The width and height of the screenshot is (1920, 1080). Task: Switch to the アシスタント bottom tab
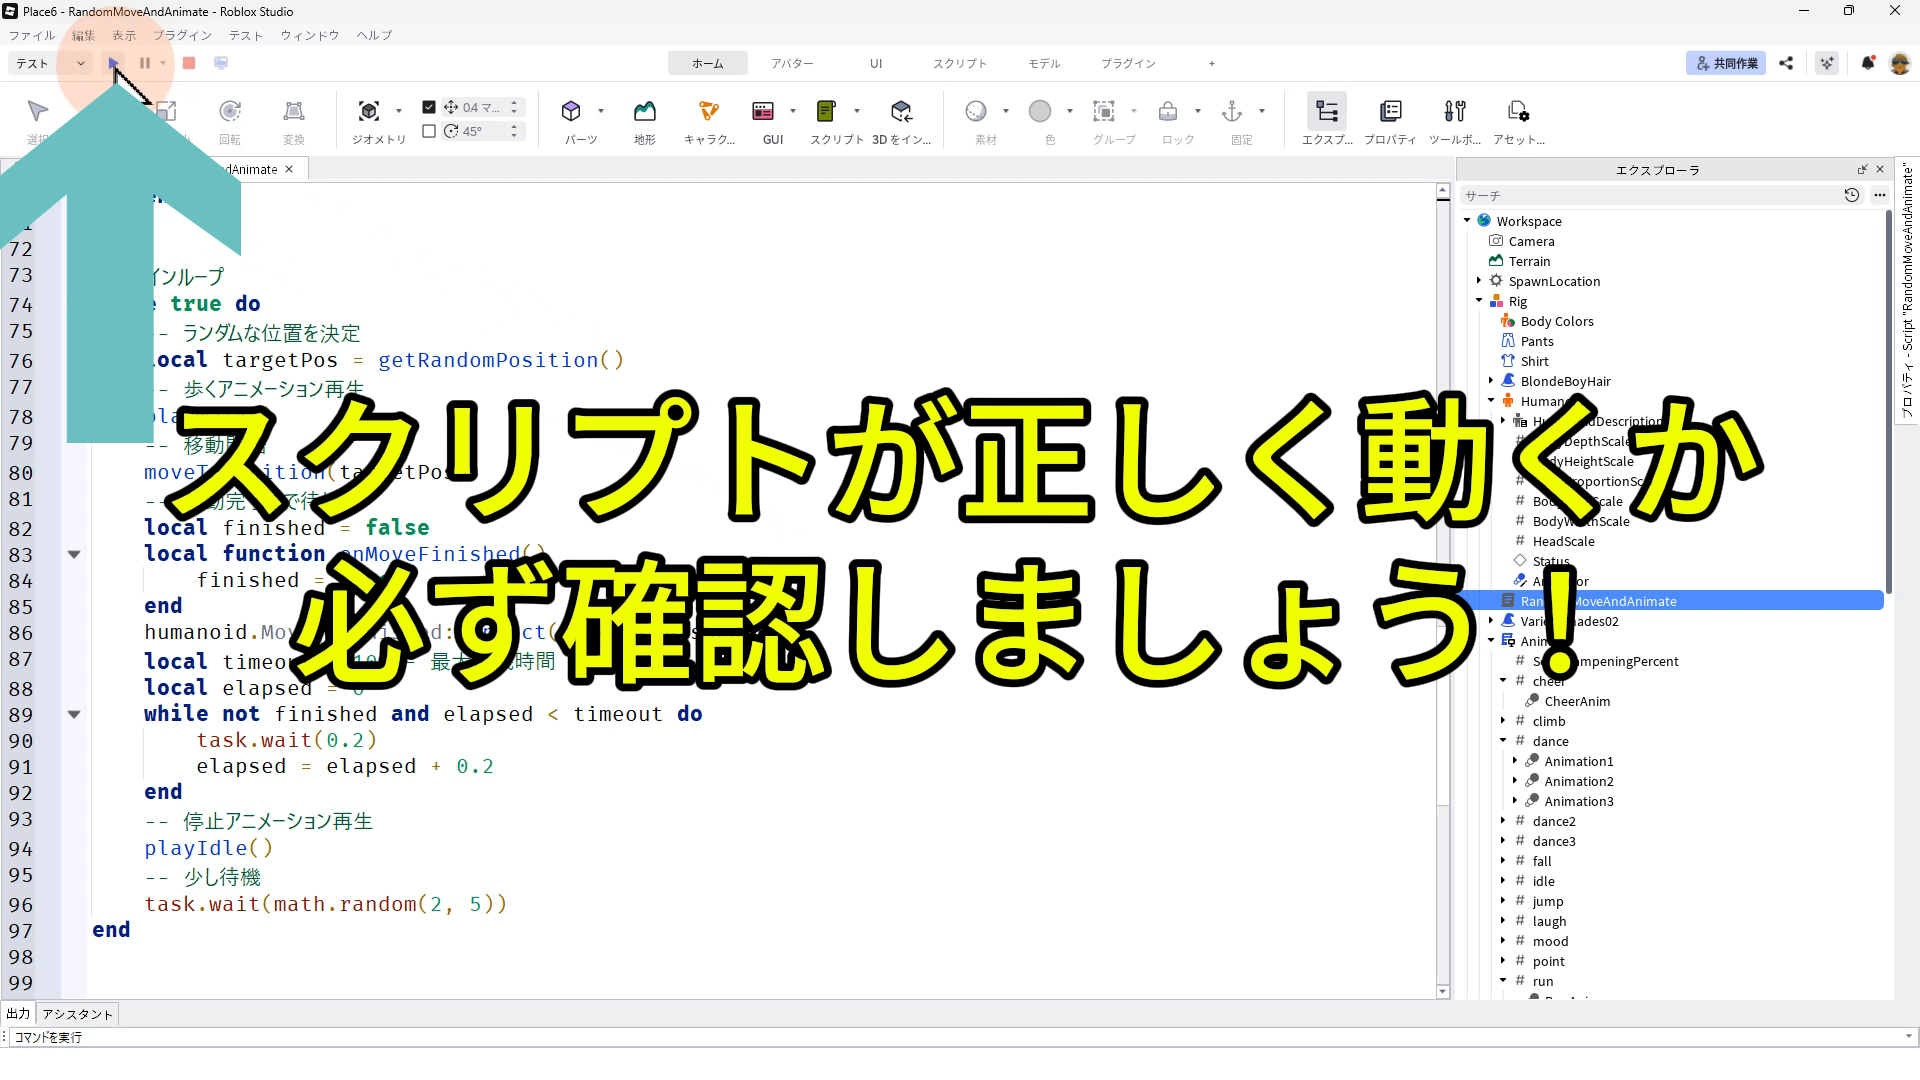78,1014
